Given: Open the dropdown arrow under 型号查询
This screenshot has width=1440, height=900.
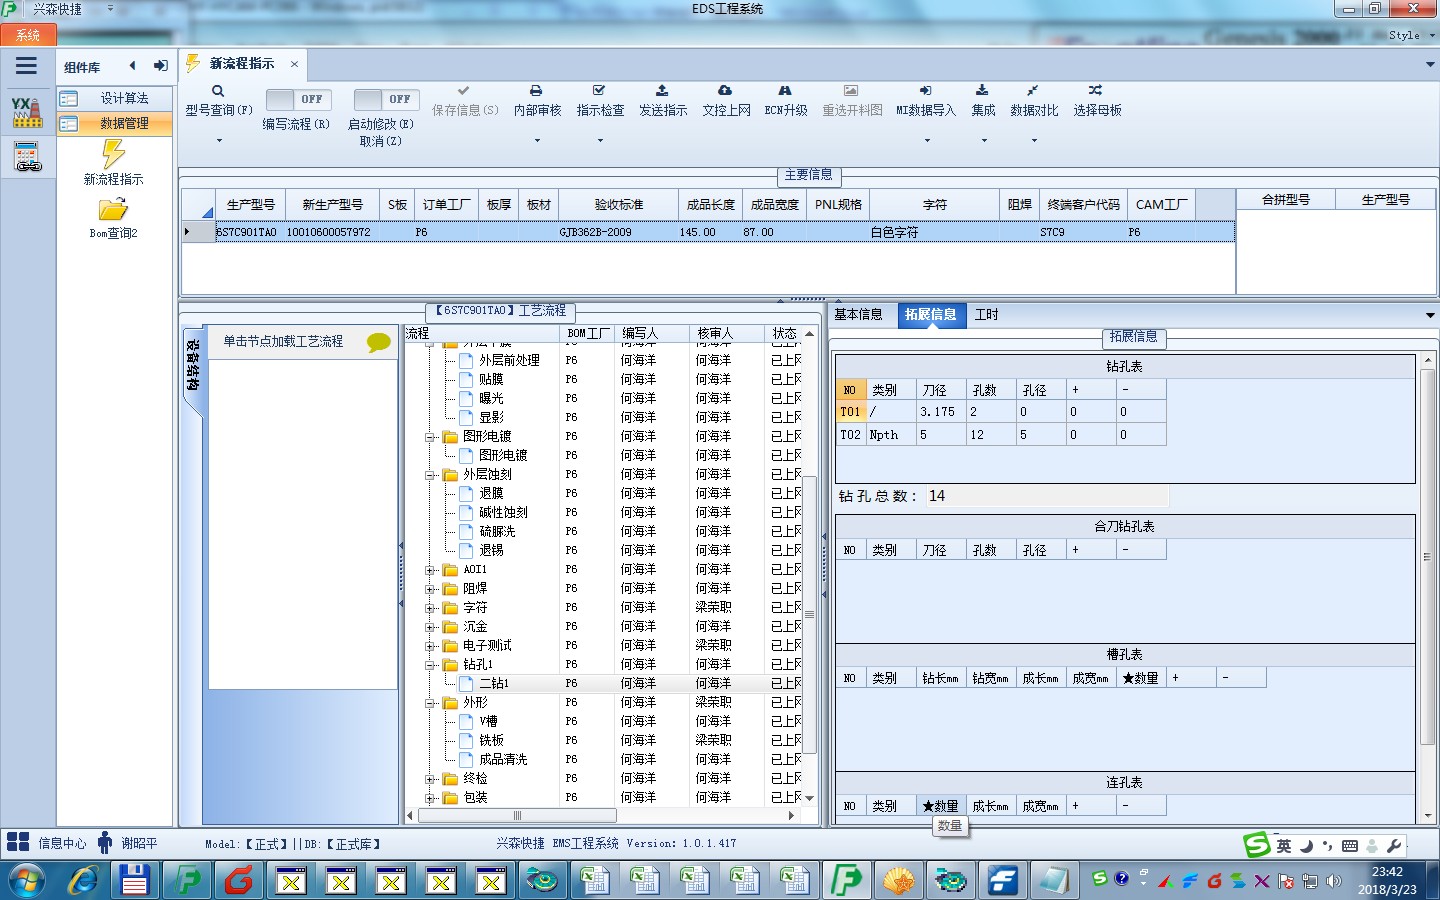Looking at the screenshot, I should [x=219, y=140].
